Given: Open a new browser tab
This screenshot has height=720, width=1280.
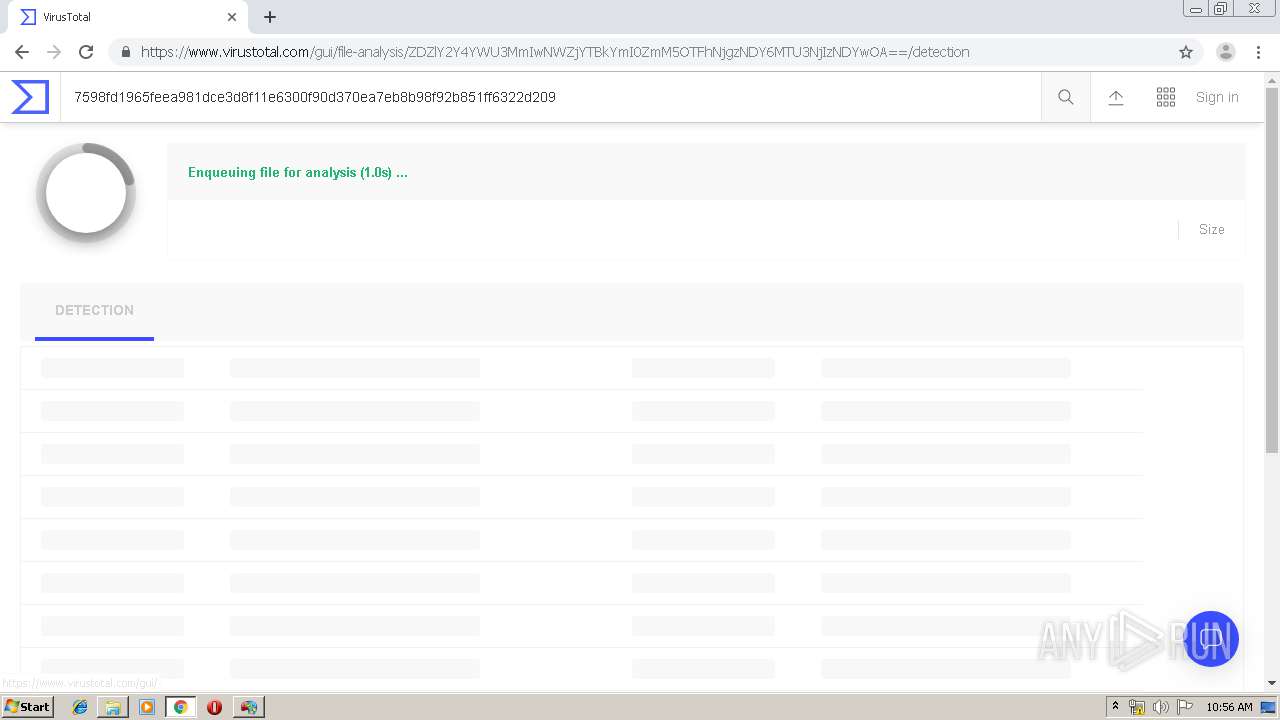Looking at the screenshot, I should pyautogui.click(x=270, y=17).
